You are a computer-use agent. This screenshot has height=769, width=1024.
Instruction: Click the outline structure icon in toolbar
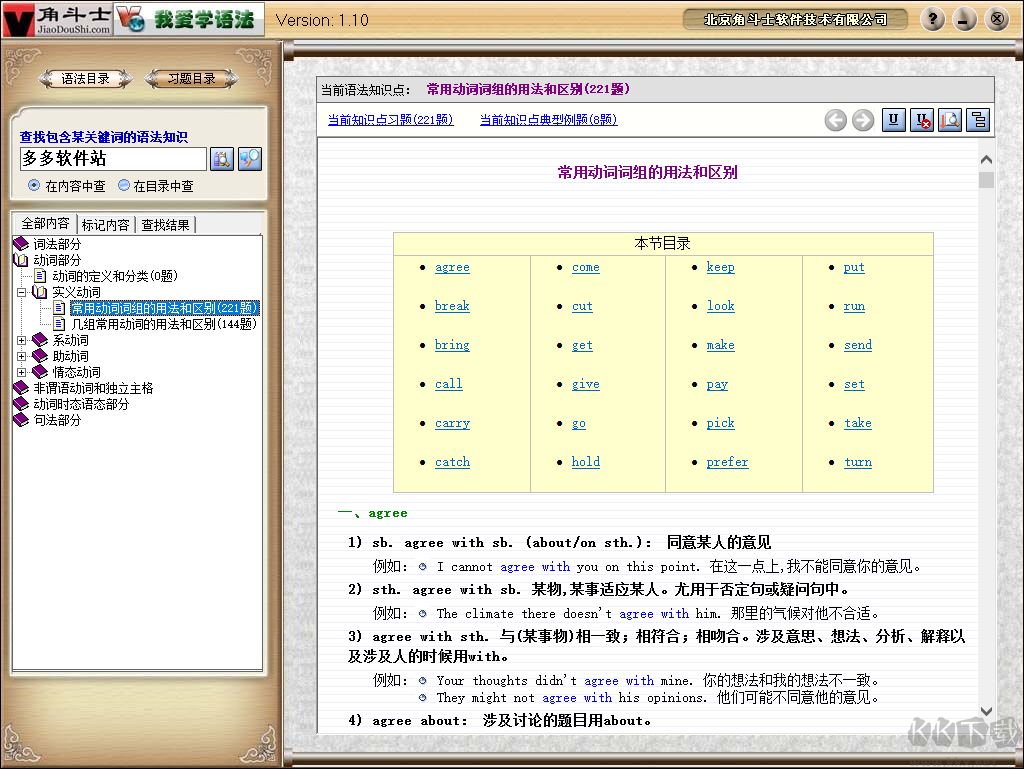pyautogui.click(x=977, y=120)
